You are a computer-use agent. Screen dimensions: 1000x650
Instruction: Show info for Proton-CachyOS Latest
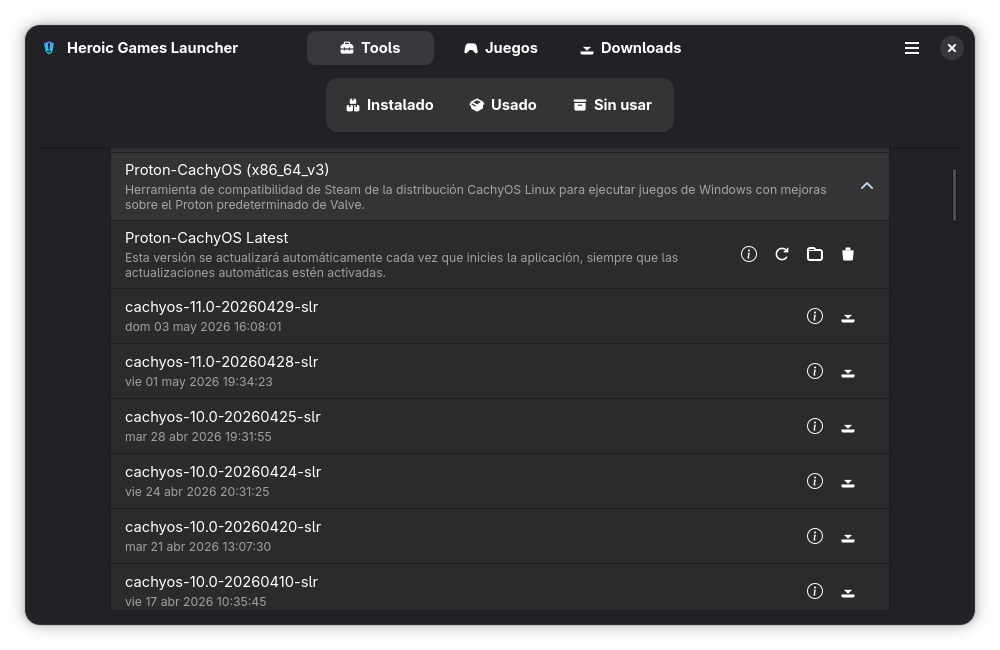coord(749,255)
